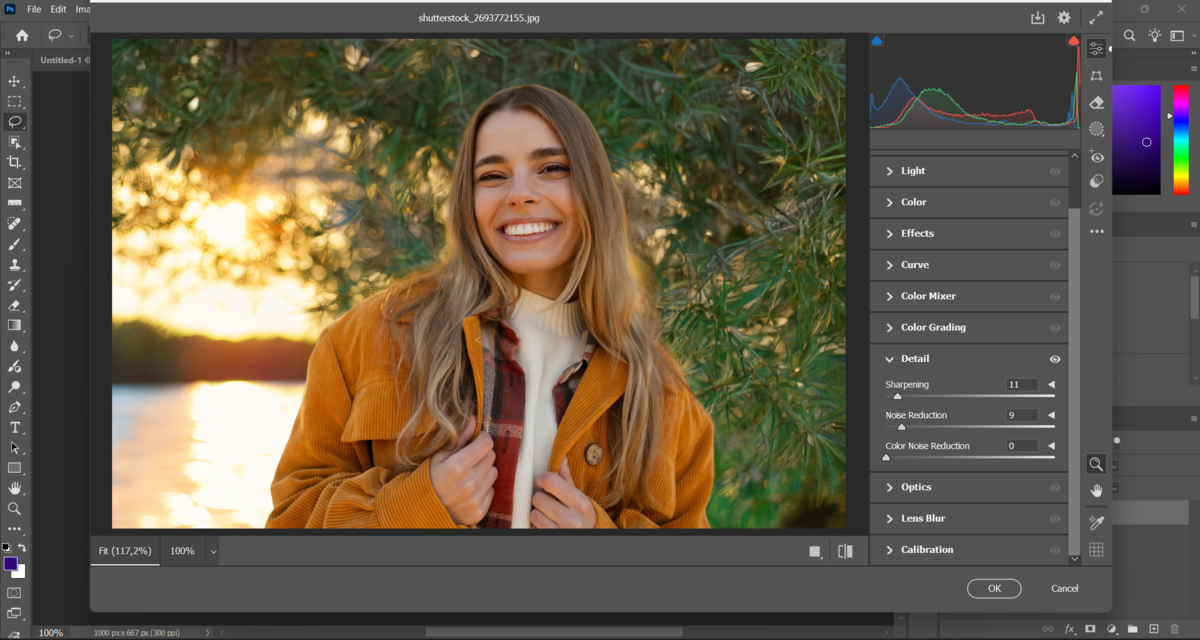
Task: Open the Camera Raw Presets icon
Action: point(1096,182)
